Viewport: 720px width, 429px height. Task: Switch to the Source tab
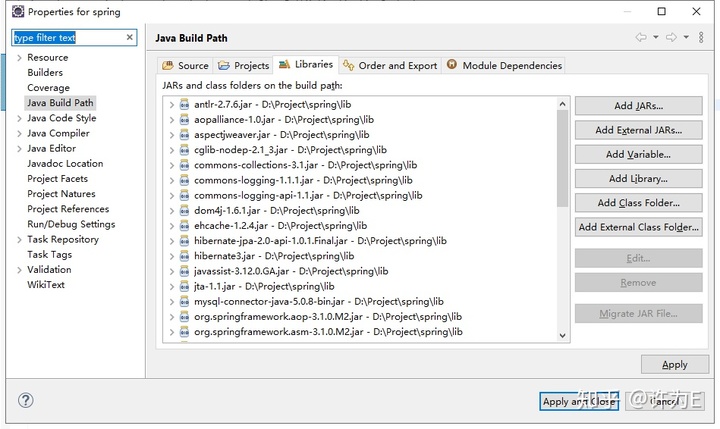pos(185,66)
